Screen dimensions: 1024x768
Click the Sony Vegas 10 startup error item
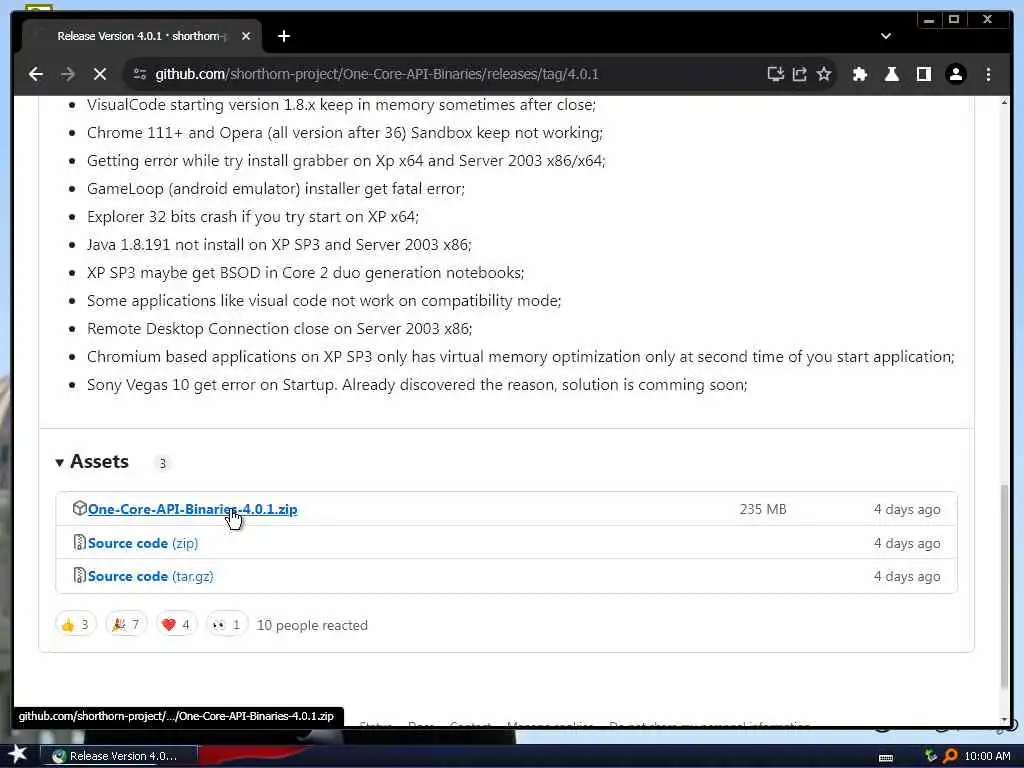click(x=417, y=385)
